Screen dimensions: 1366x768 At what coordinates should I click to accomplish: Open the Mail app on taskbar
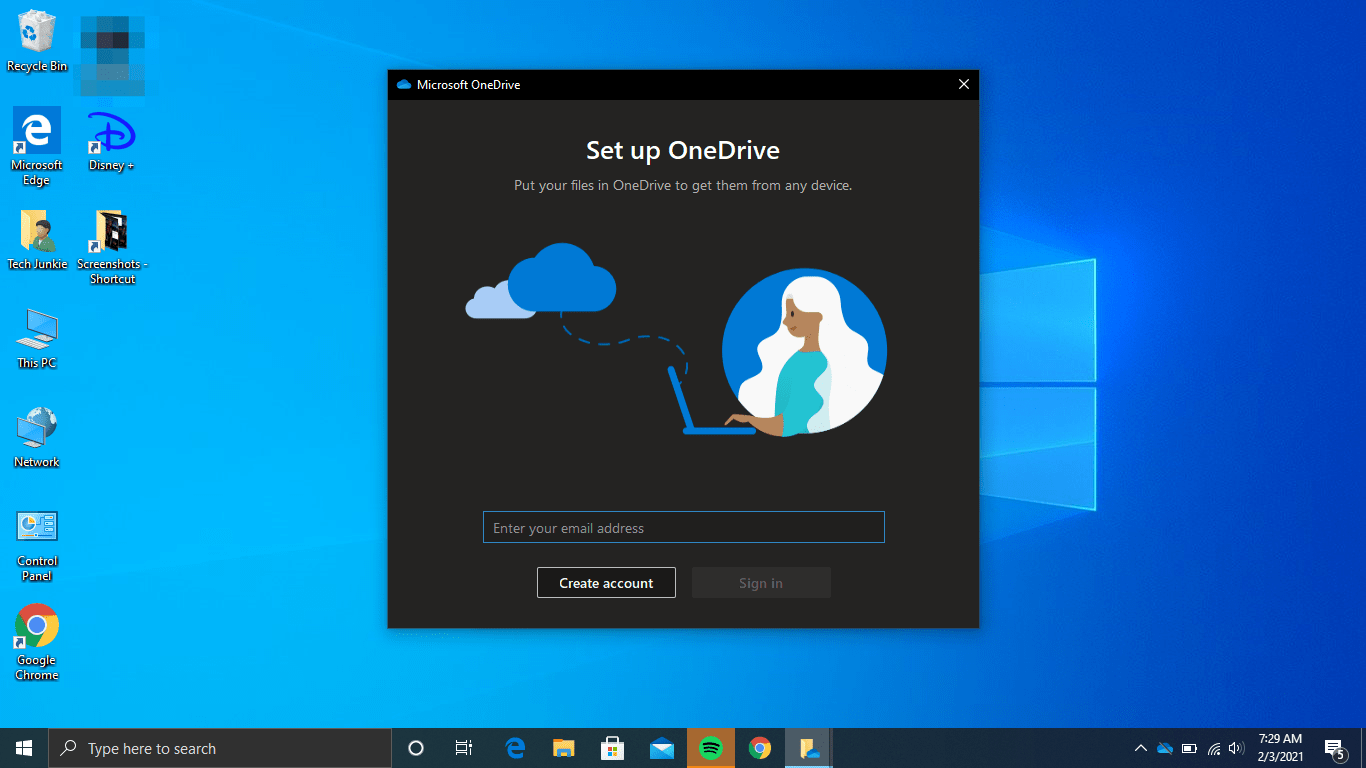click(x=662, y=748)
